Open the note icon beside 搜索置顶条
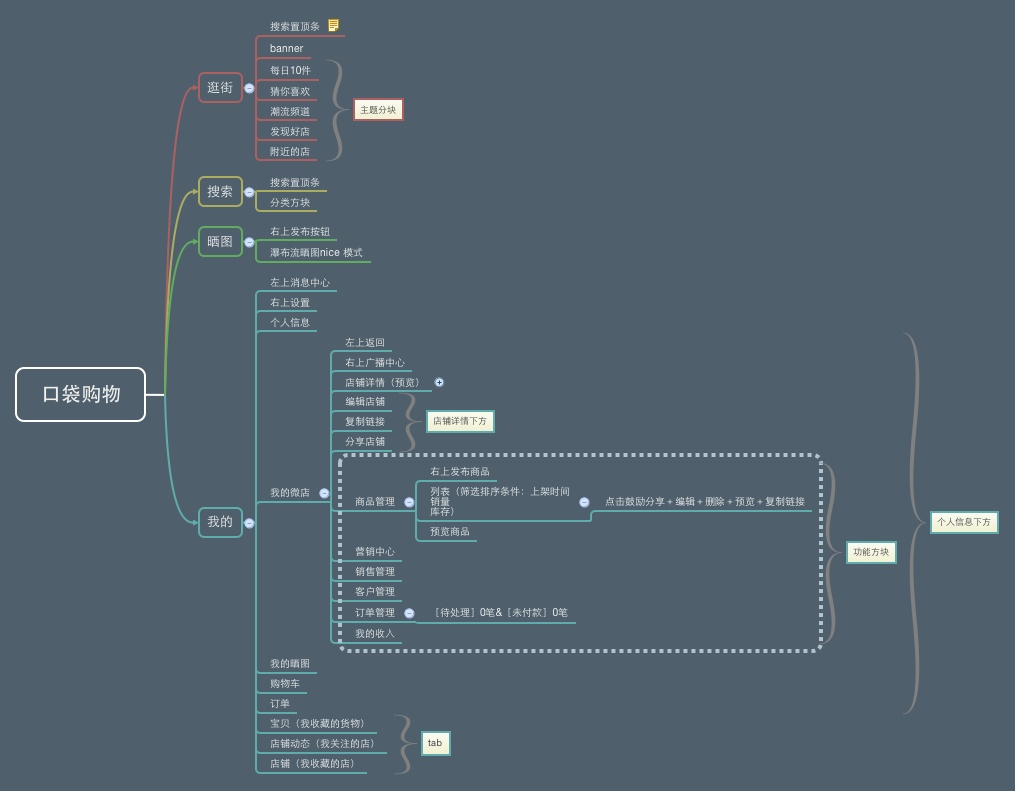This screenshot has width=1015, height=791. (333, 25)
